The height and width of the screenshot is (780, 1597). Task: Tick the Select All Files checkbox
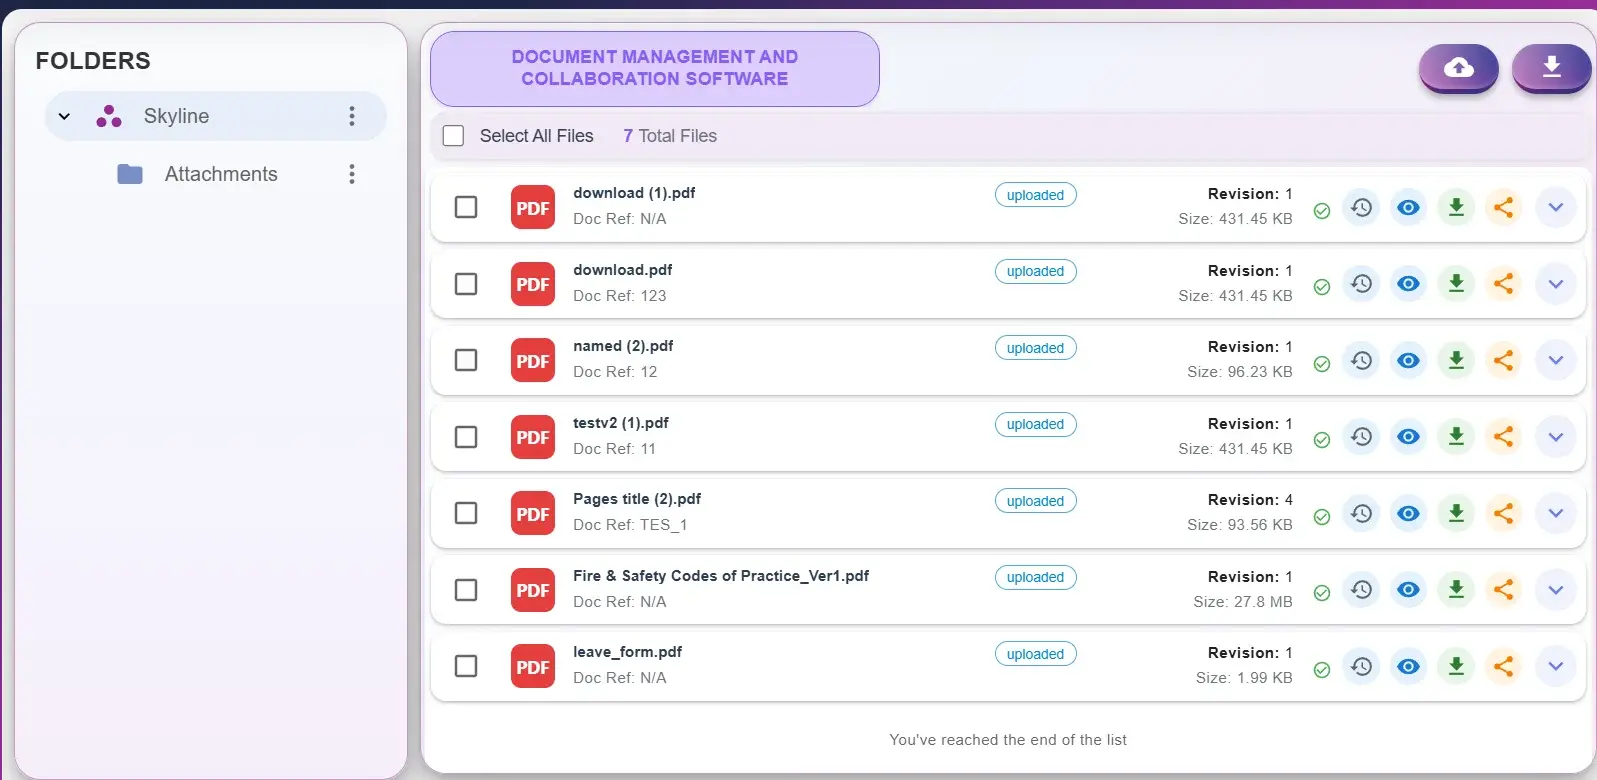pos(453,136)
